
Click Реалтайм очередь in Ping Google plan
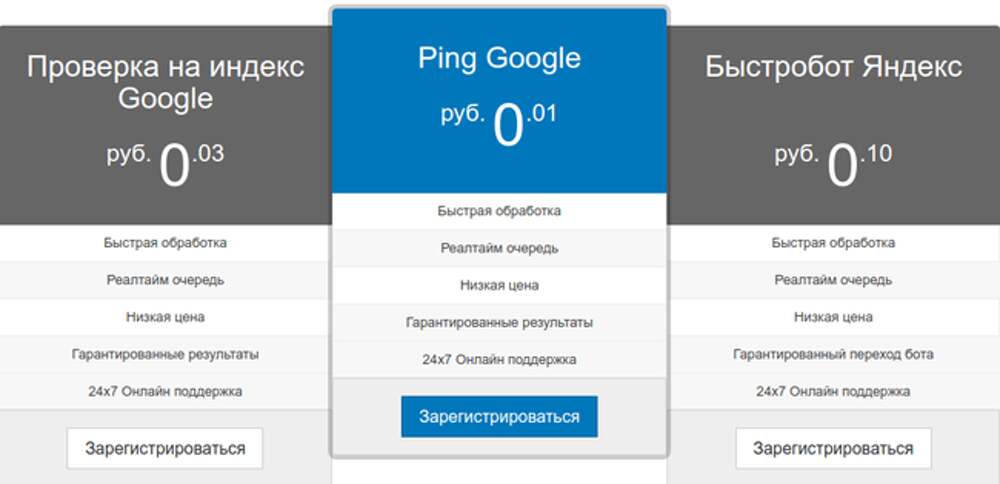pos(499,248)
